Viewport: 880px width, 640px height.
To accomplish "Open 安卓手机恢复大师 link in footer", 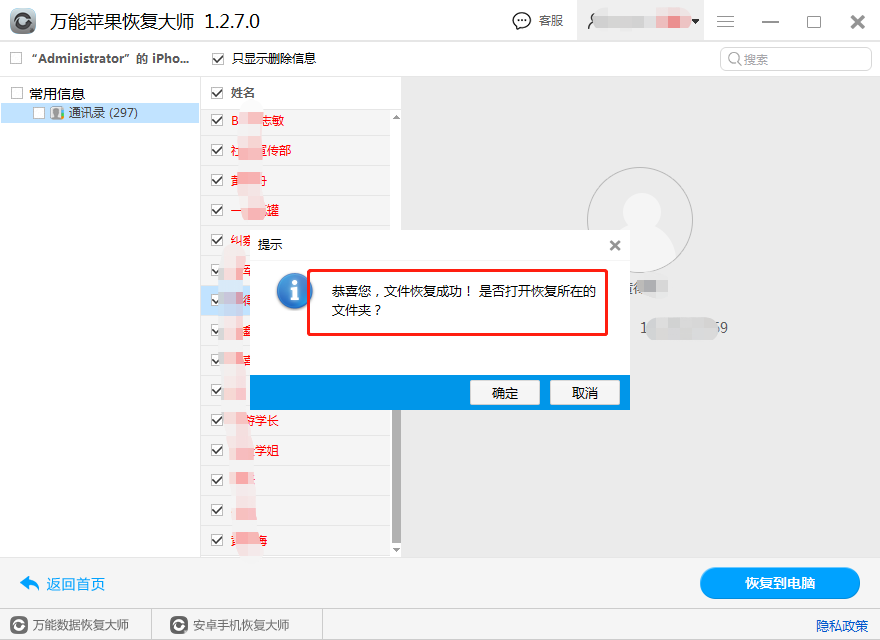I will point(241,625).
